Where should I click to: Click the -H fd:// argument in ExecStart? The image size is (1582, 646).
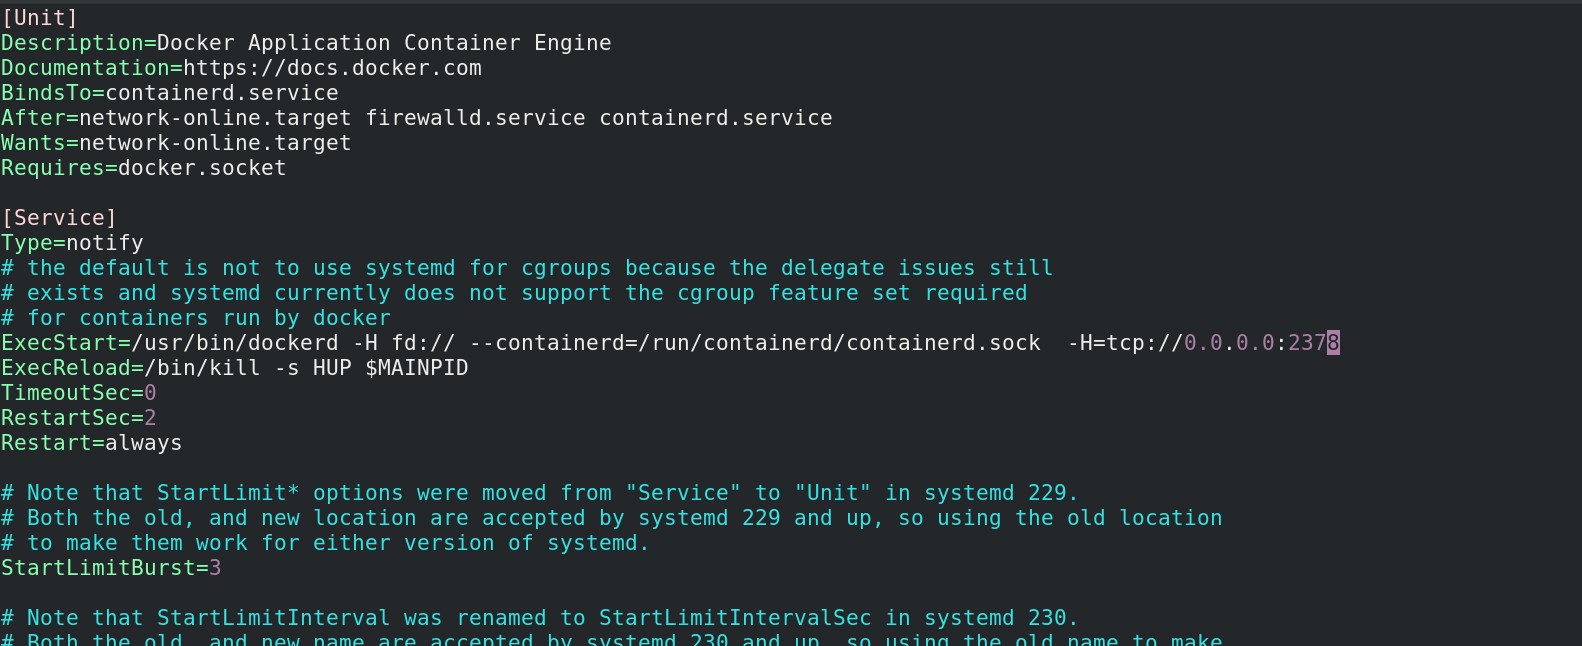(403, 343)
